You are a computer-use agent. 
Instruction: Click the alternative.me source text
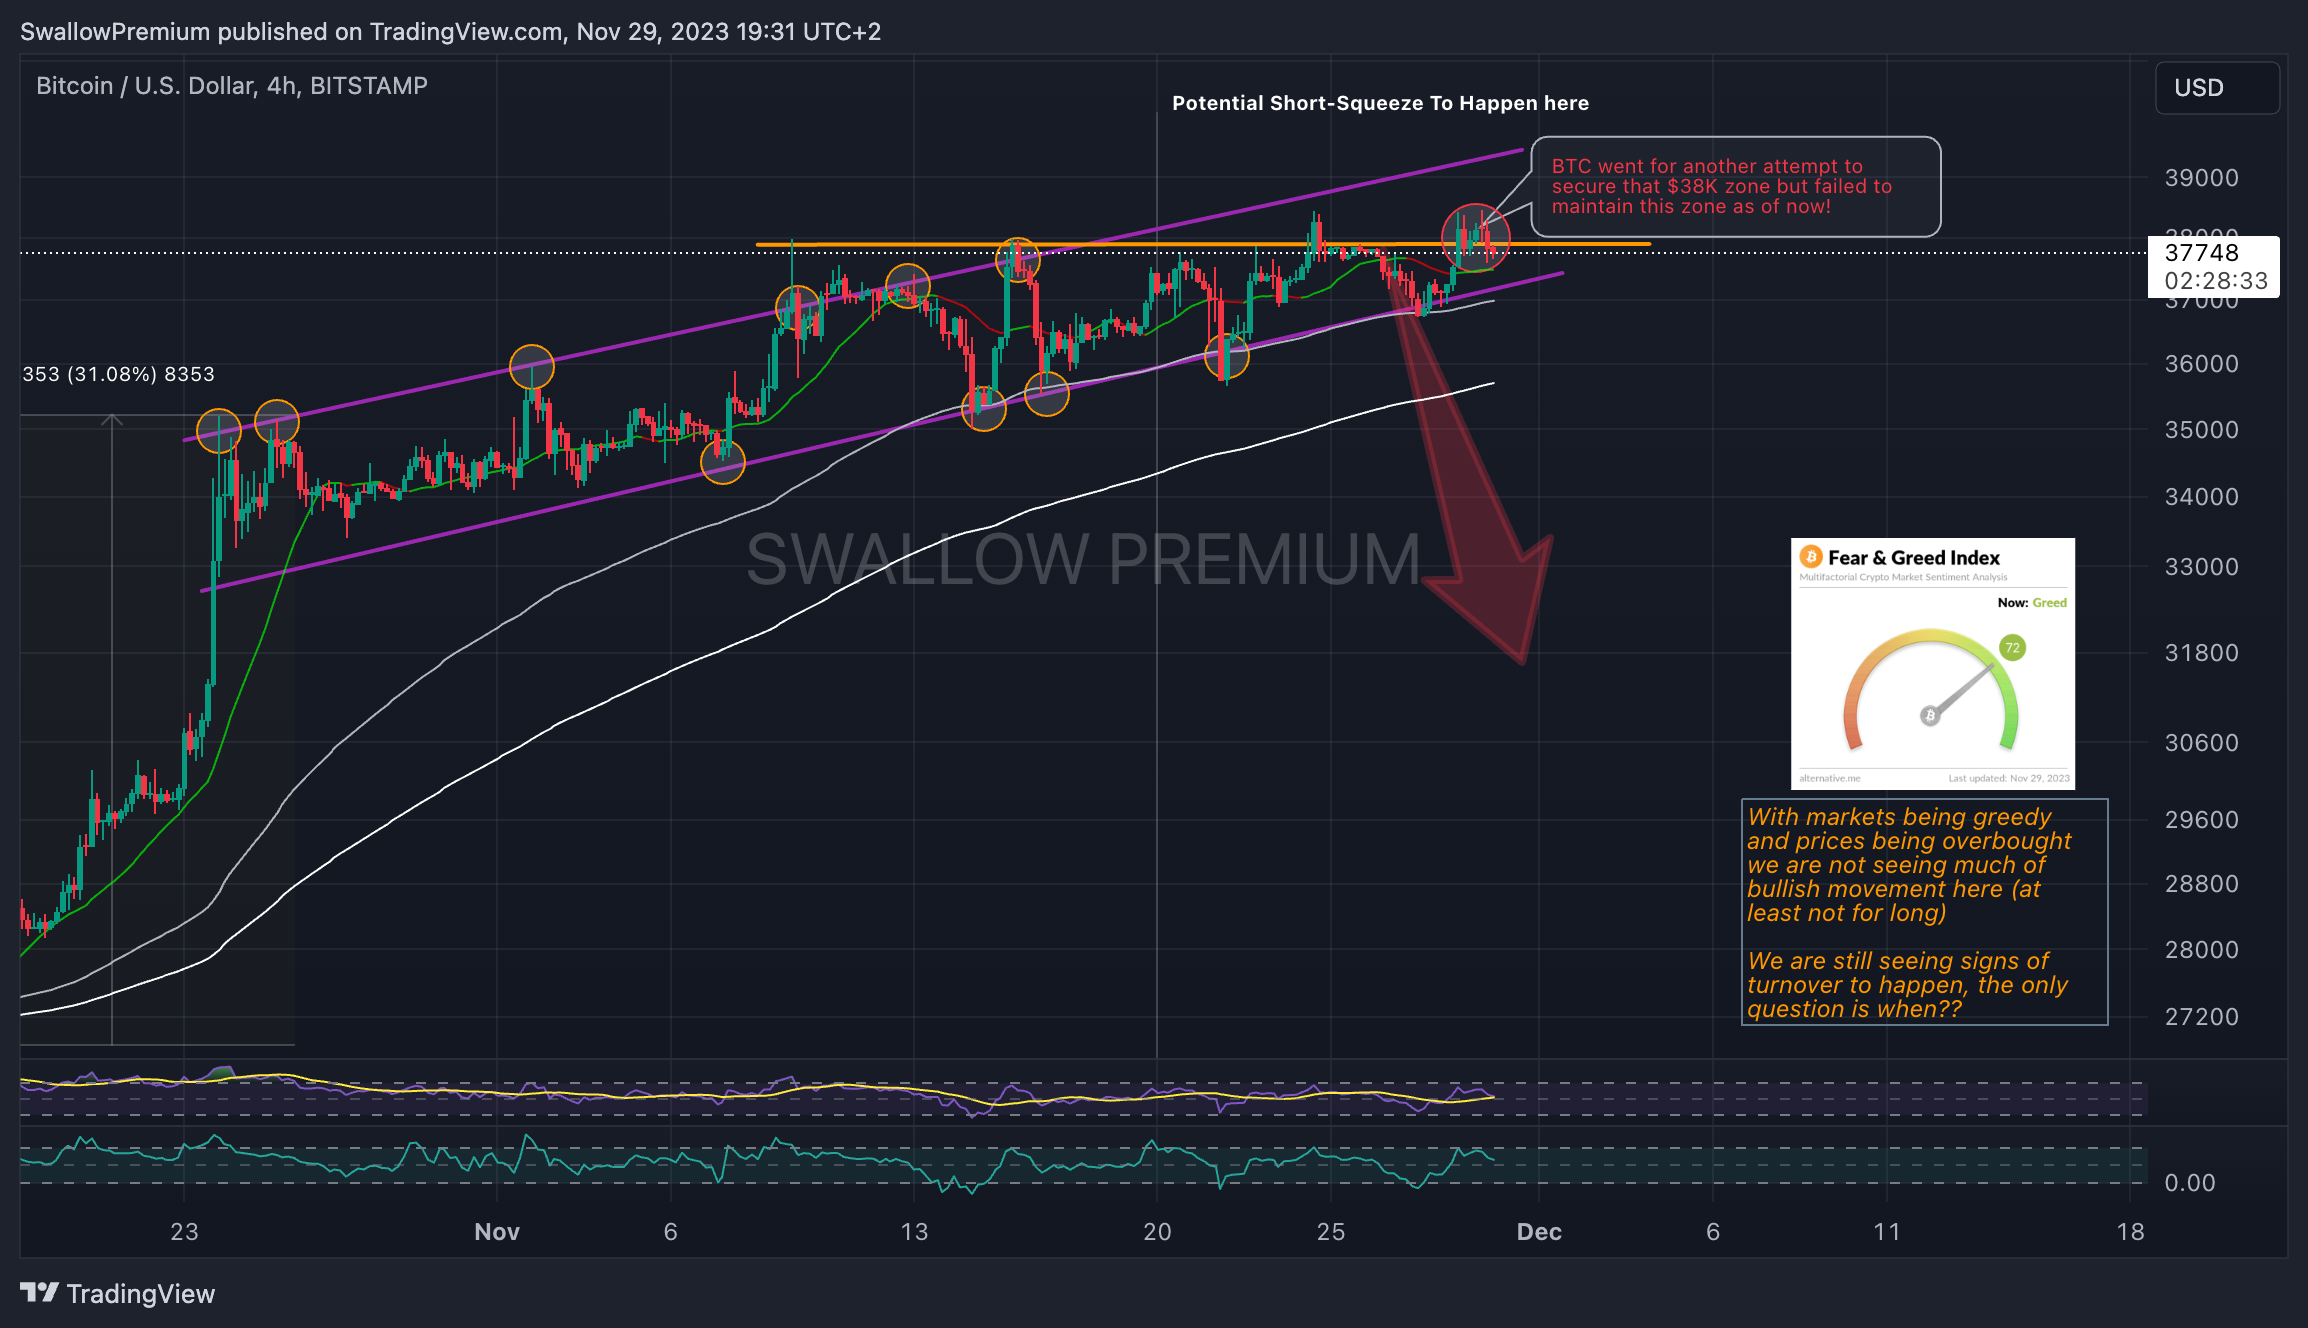coord(1830,778)
